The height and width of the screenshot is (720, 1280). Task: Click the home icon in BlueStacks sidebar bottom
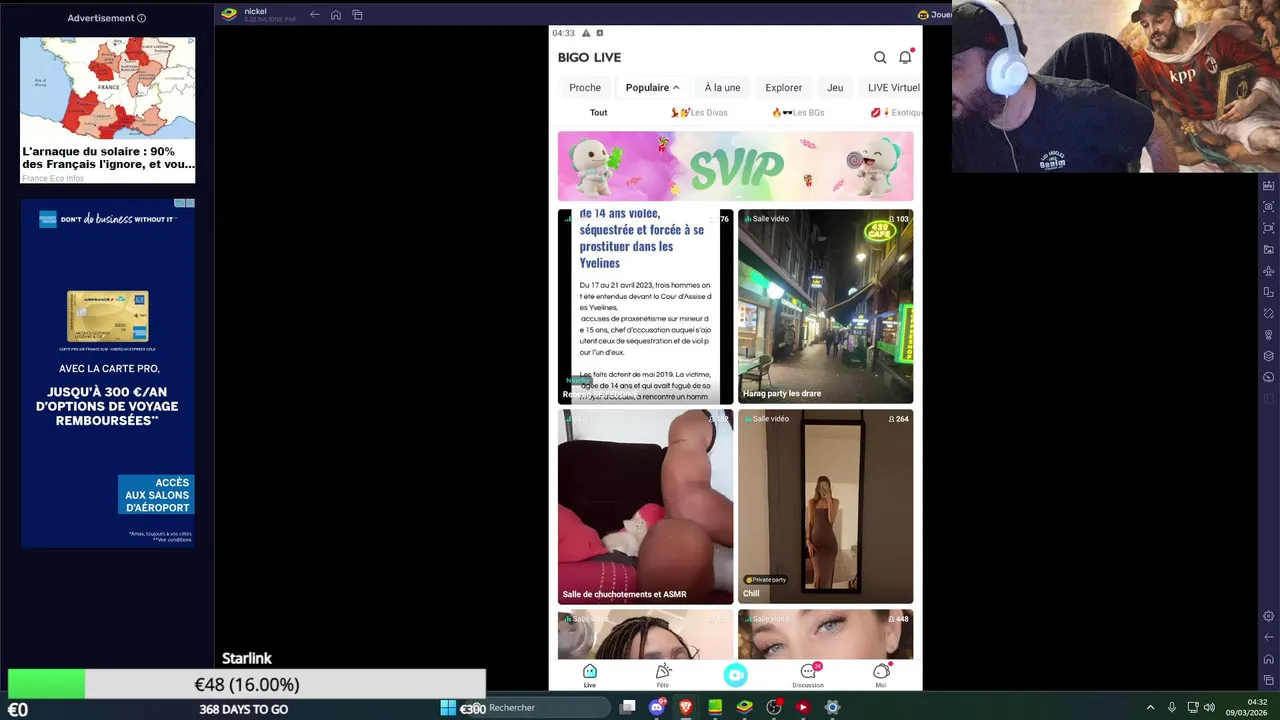(1269, 659)
